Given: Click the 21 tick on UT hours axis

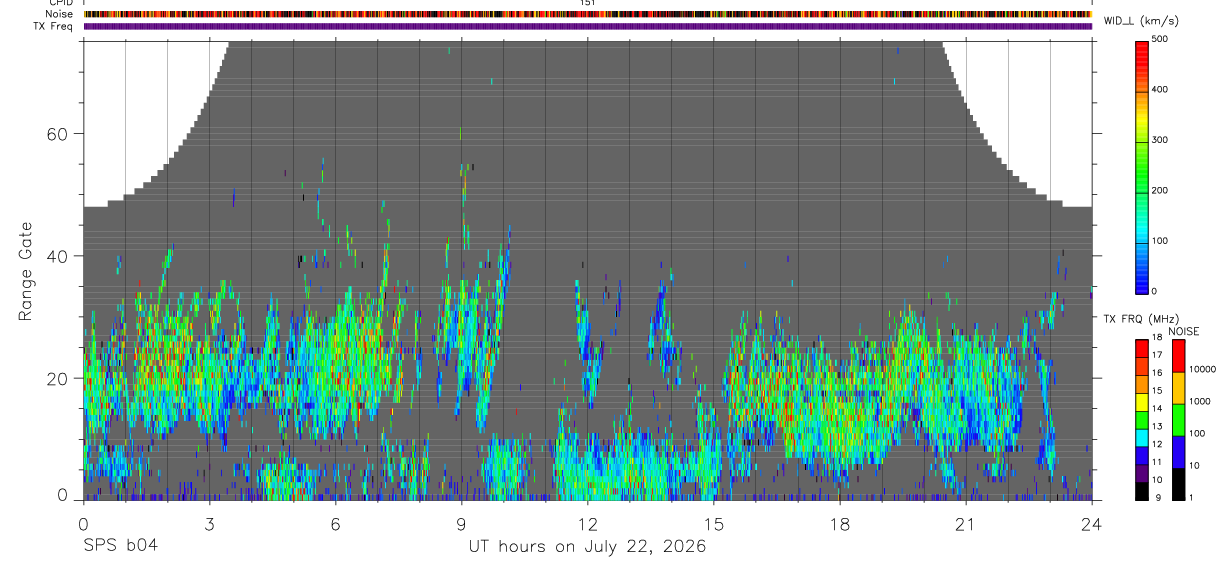Looking at the screenshot, I should coord(966,524).
